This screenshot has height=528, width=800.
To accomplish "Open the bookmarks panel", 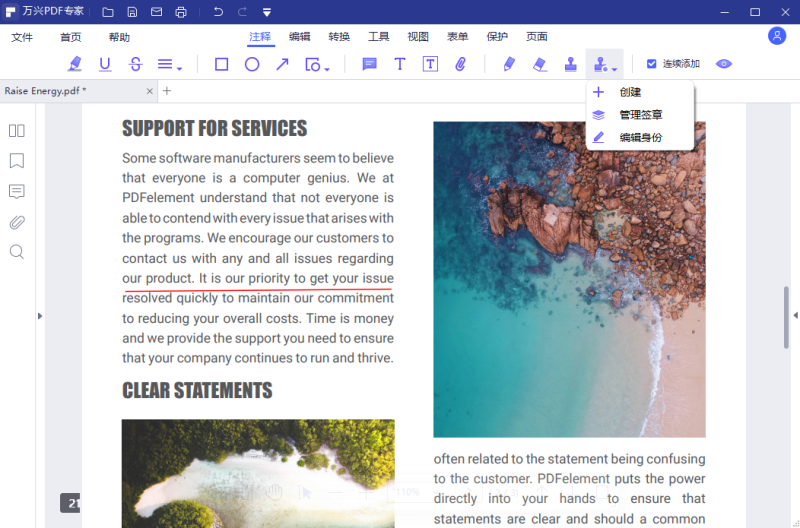I will 17,161.
